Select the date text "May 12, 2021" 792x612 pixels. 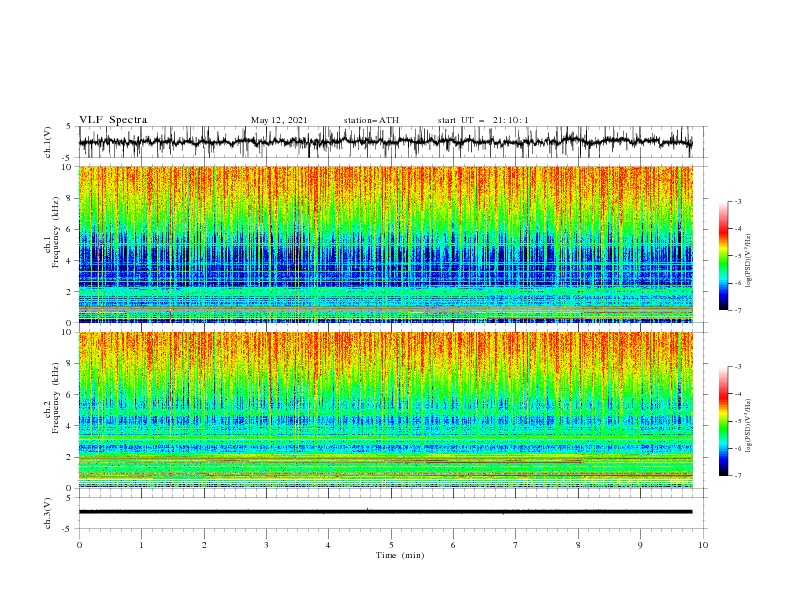pyautogui.click(x=279, y=120)
